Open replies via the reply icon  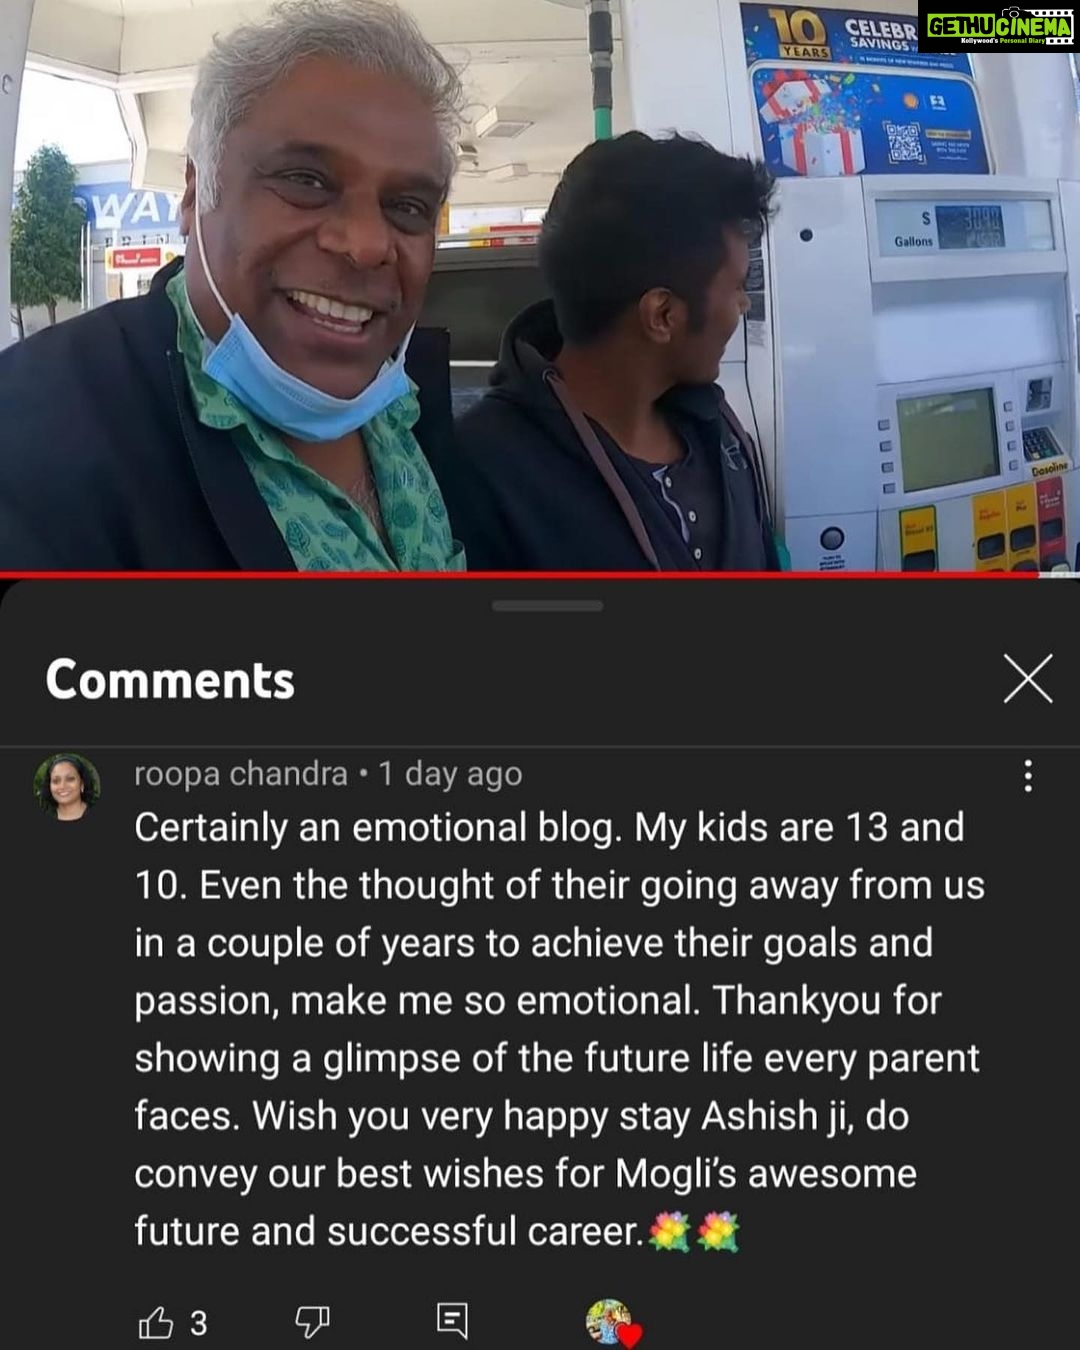point(452,1320)
